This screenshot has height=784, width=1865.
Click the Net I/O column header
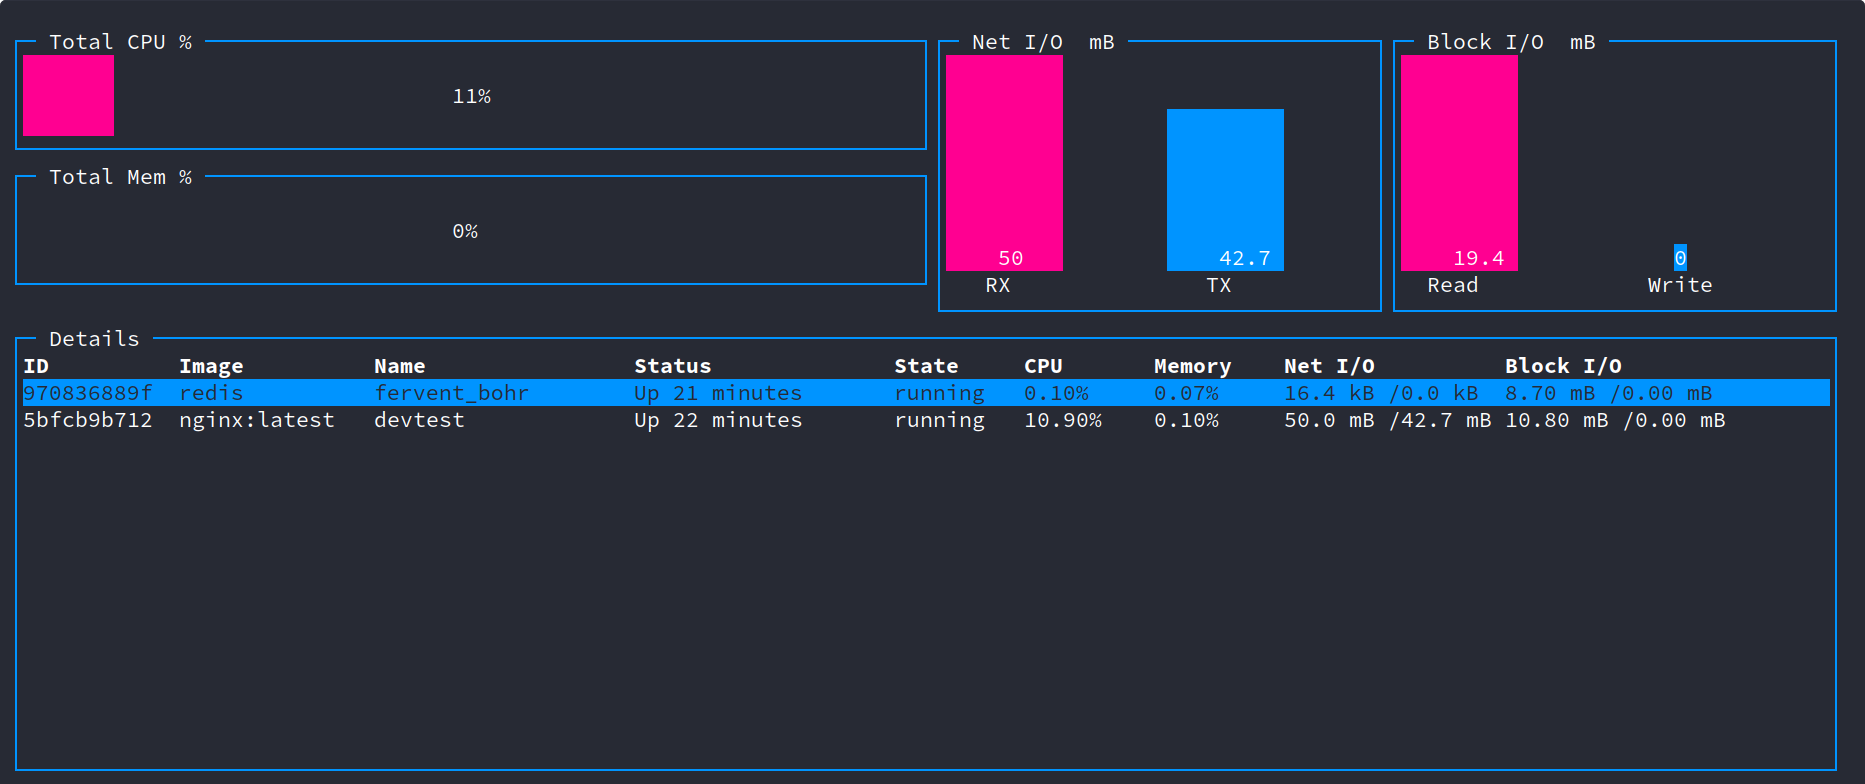1329,366
